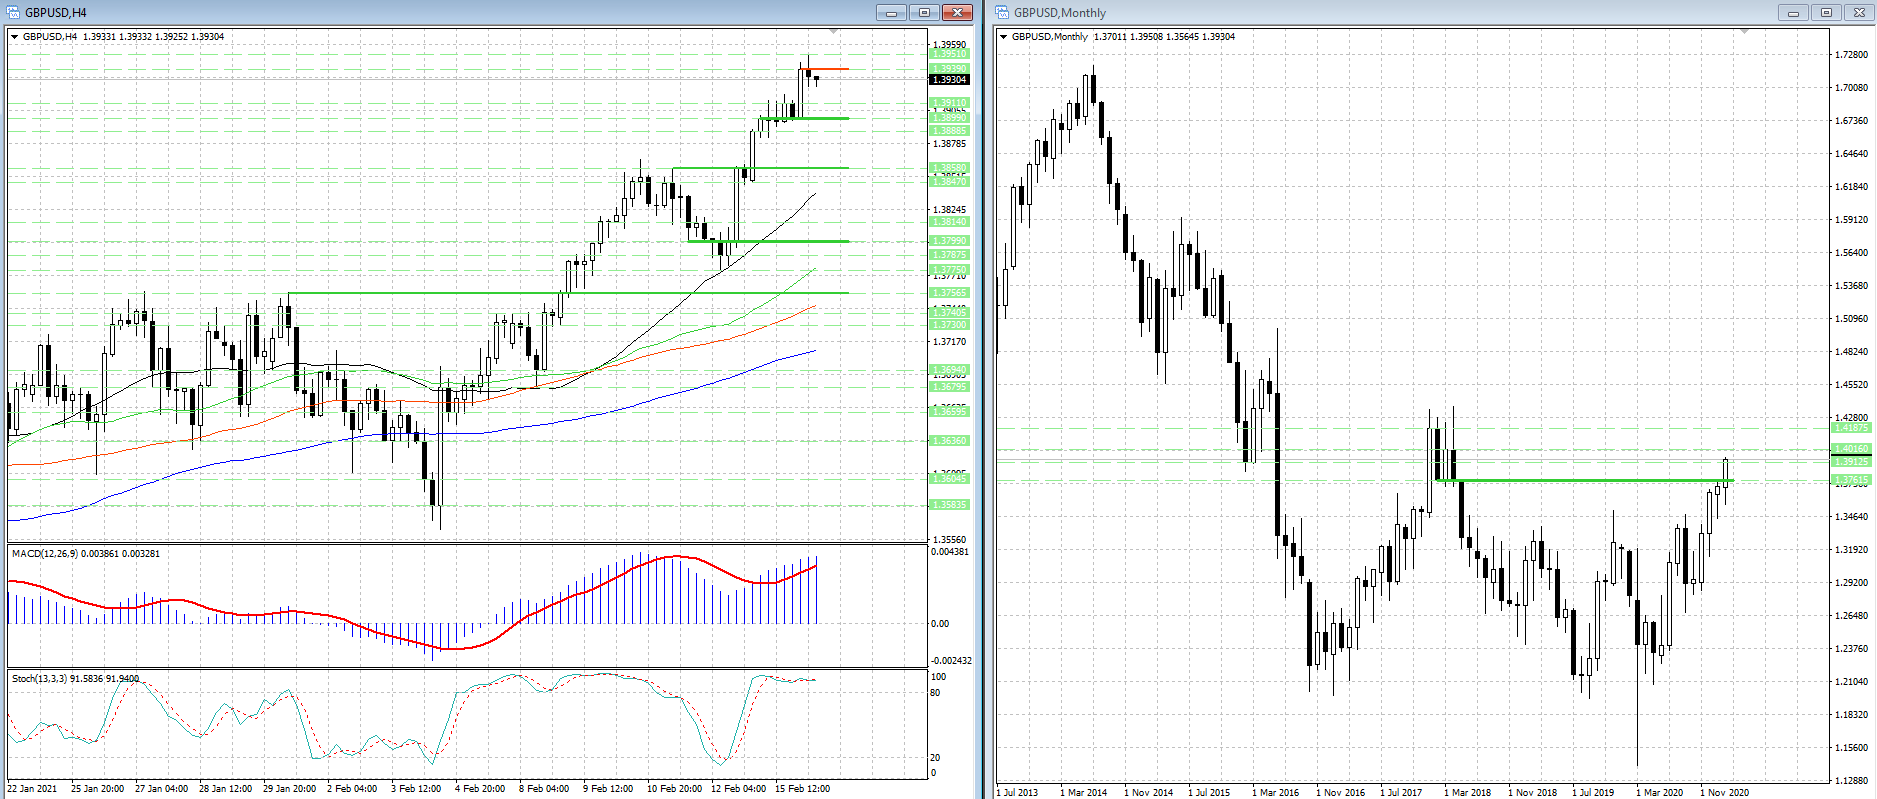
Task: Click the 1.50960 price on Monthly scale
Action: (1852, 319)
